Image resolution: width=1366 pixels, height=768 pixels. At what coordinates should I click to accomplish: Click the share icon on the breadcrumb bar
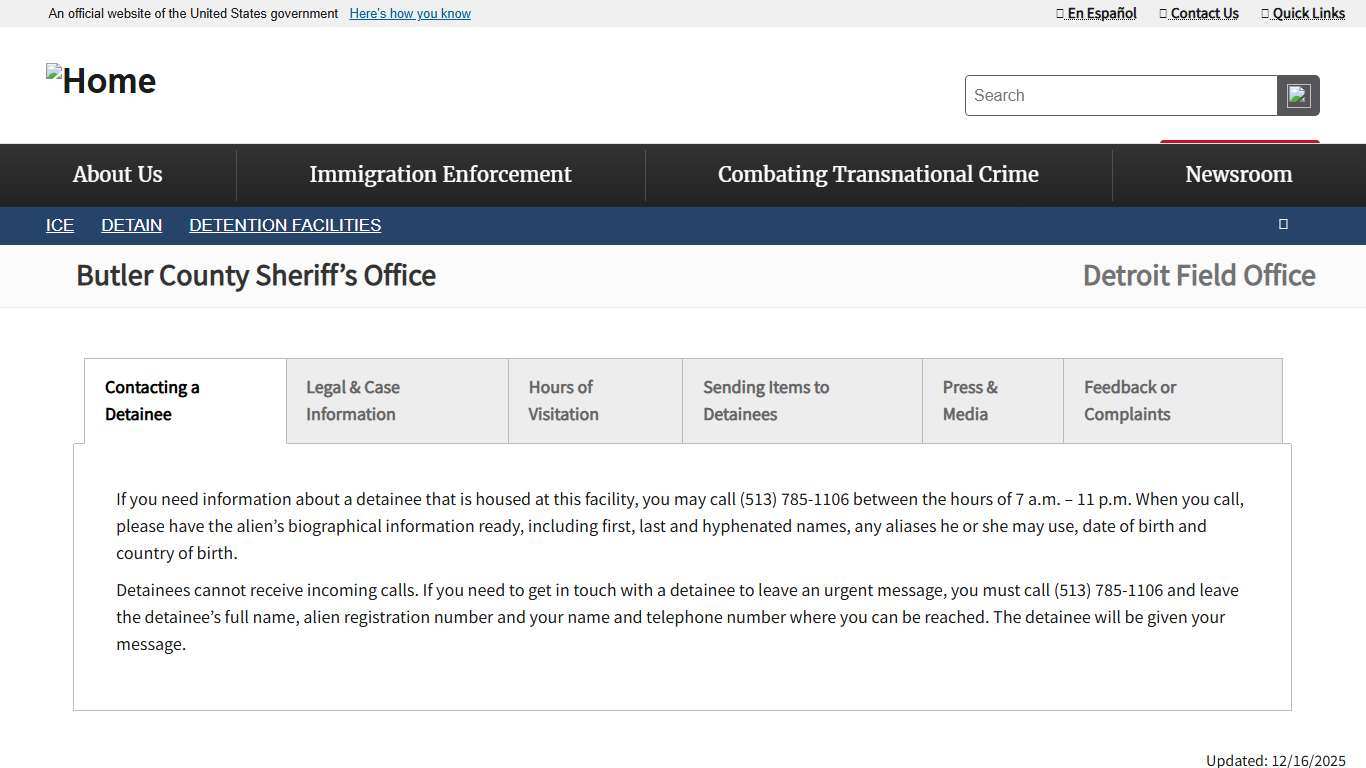coord(1283,224)
